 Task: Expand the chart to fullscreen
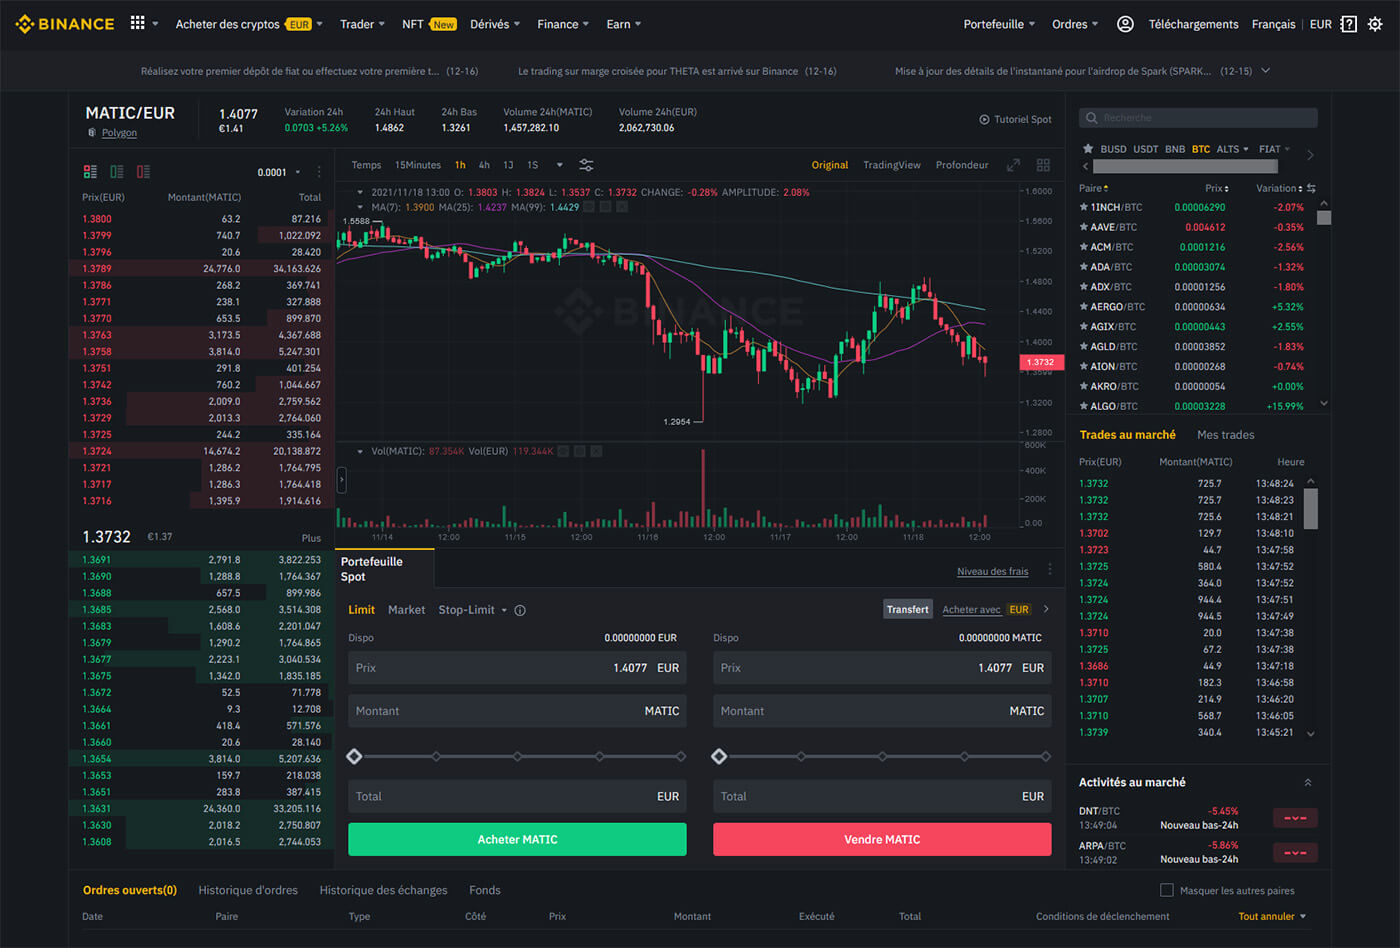(x=1013, y=165)
